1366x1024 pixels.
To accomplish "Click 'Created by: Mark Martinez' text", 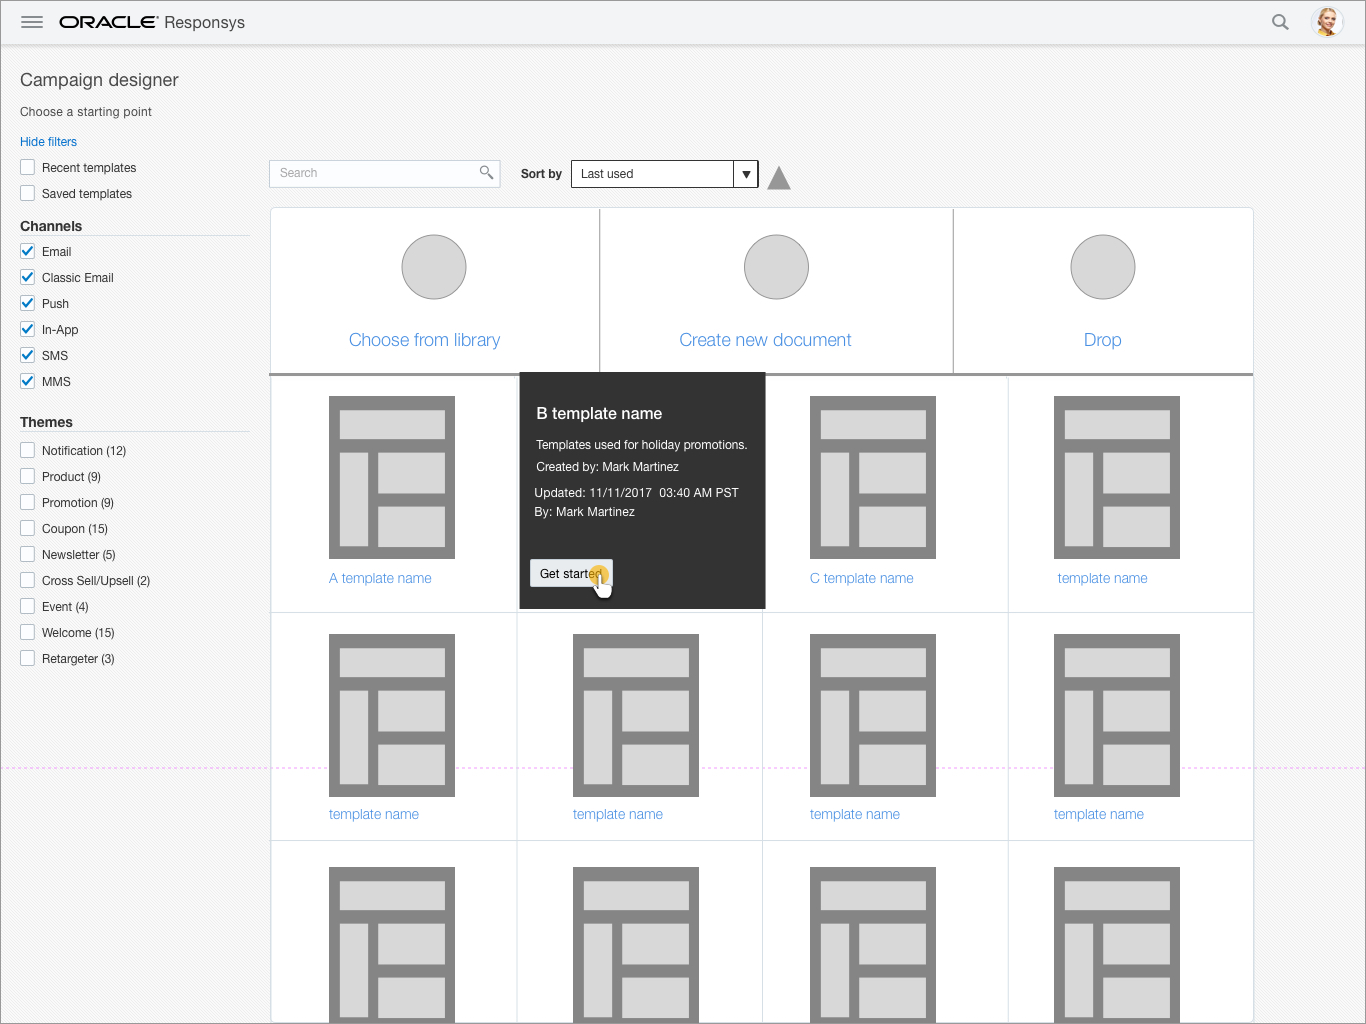I will coord(607,467).
